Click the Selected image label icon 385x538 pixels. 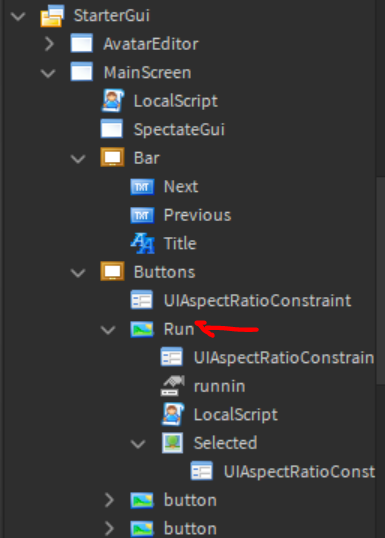click(173, 443)
